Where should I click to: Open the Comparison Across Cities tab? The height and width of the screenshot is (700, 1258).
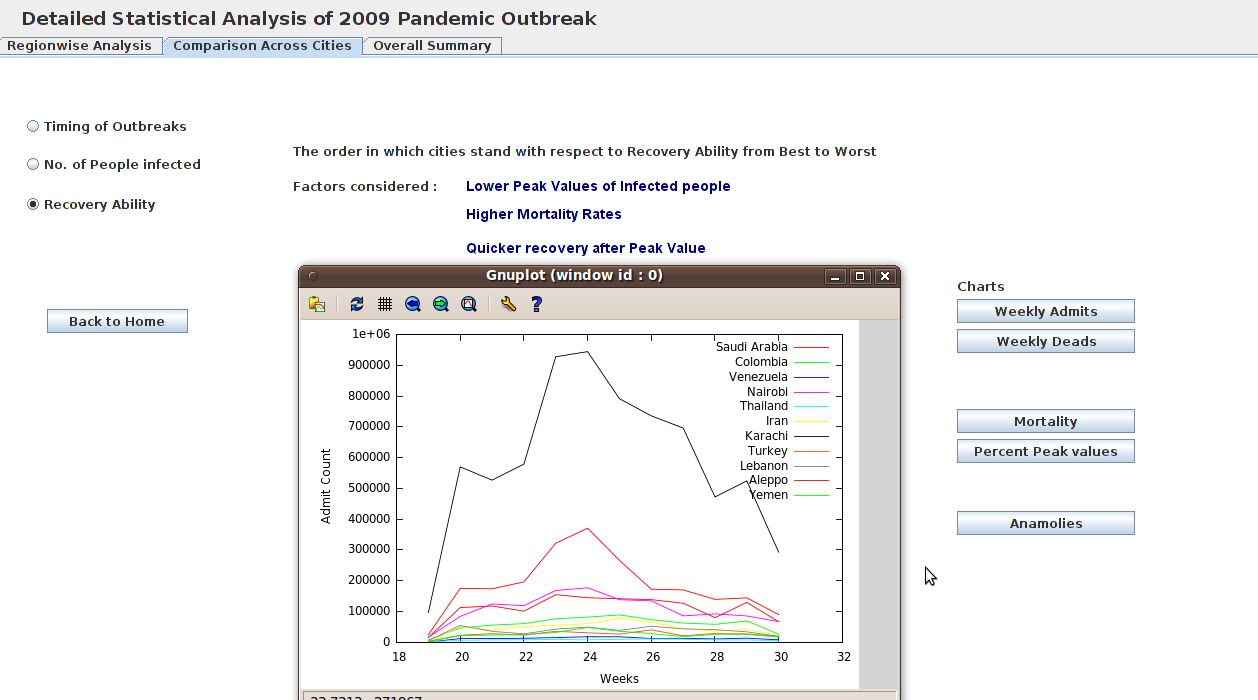(262, 46)
